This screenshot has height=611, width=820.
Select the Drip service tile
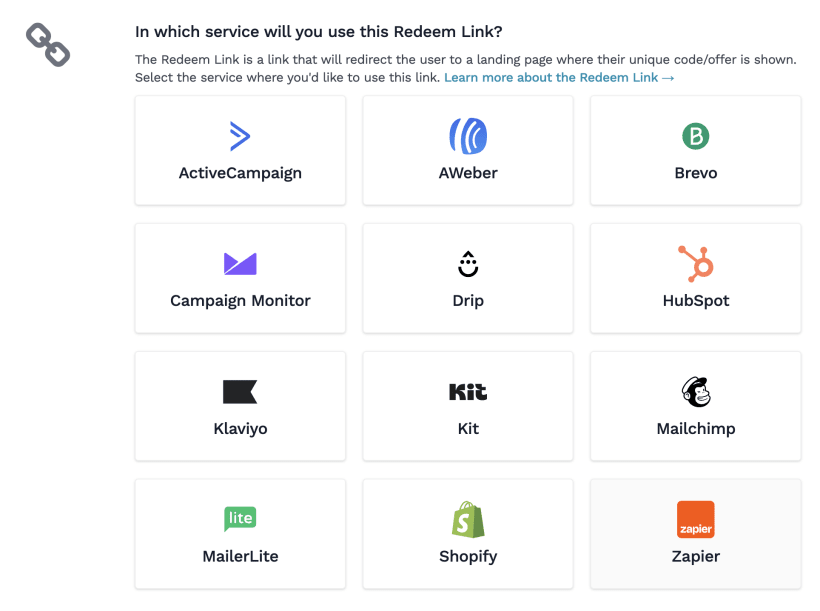click(x=467, y=278)
